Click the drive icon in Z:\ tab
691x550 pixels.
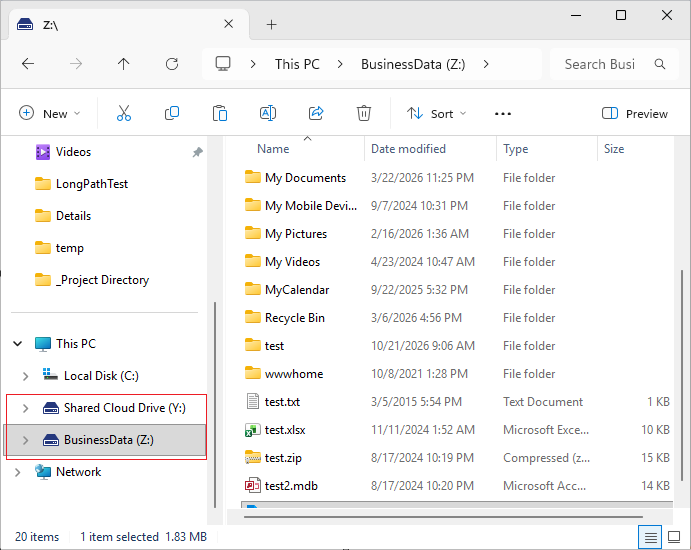[25, 25]
